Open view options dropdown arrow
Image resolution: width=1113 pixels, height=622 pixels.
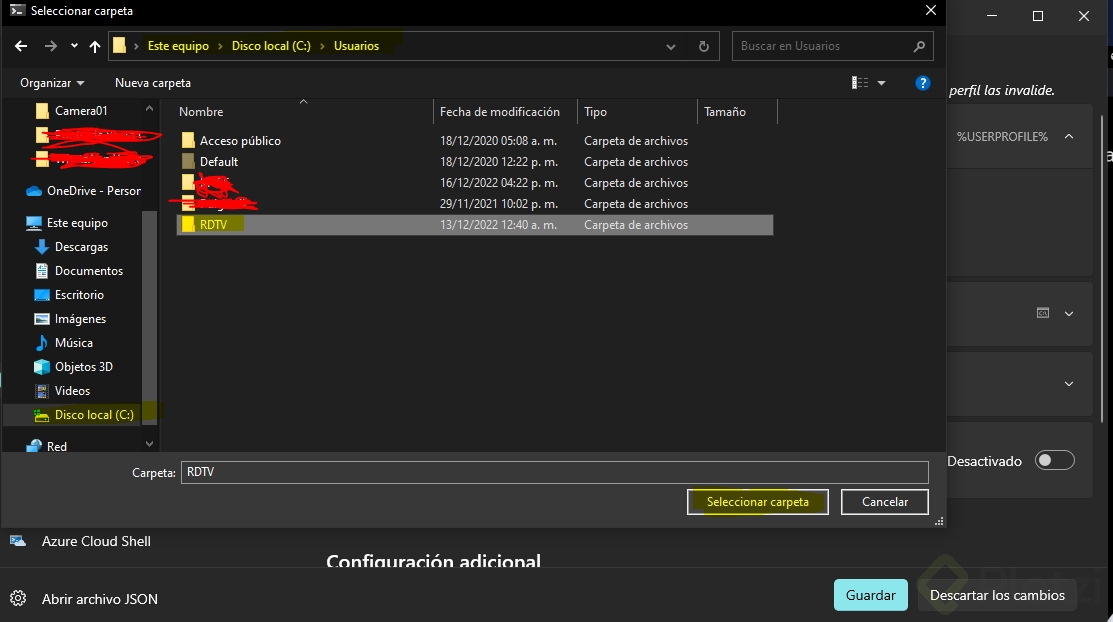pyautogui.click(x=882, y=83)
